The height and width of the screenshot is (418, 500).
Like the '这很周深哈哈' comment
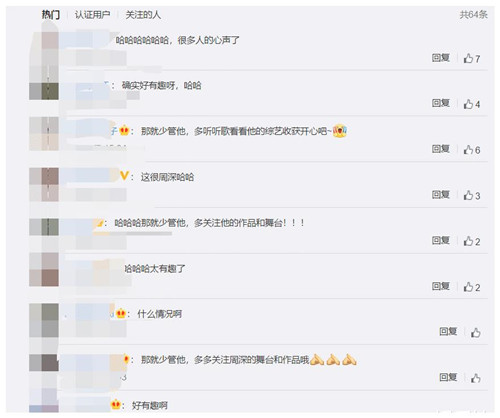click(471, 196)
